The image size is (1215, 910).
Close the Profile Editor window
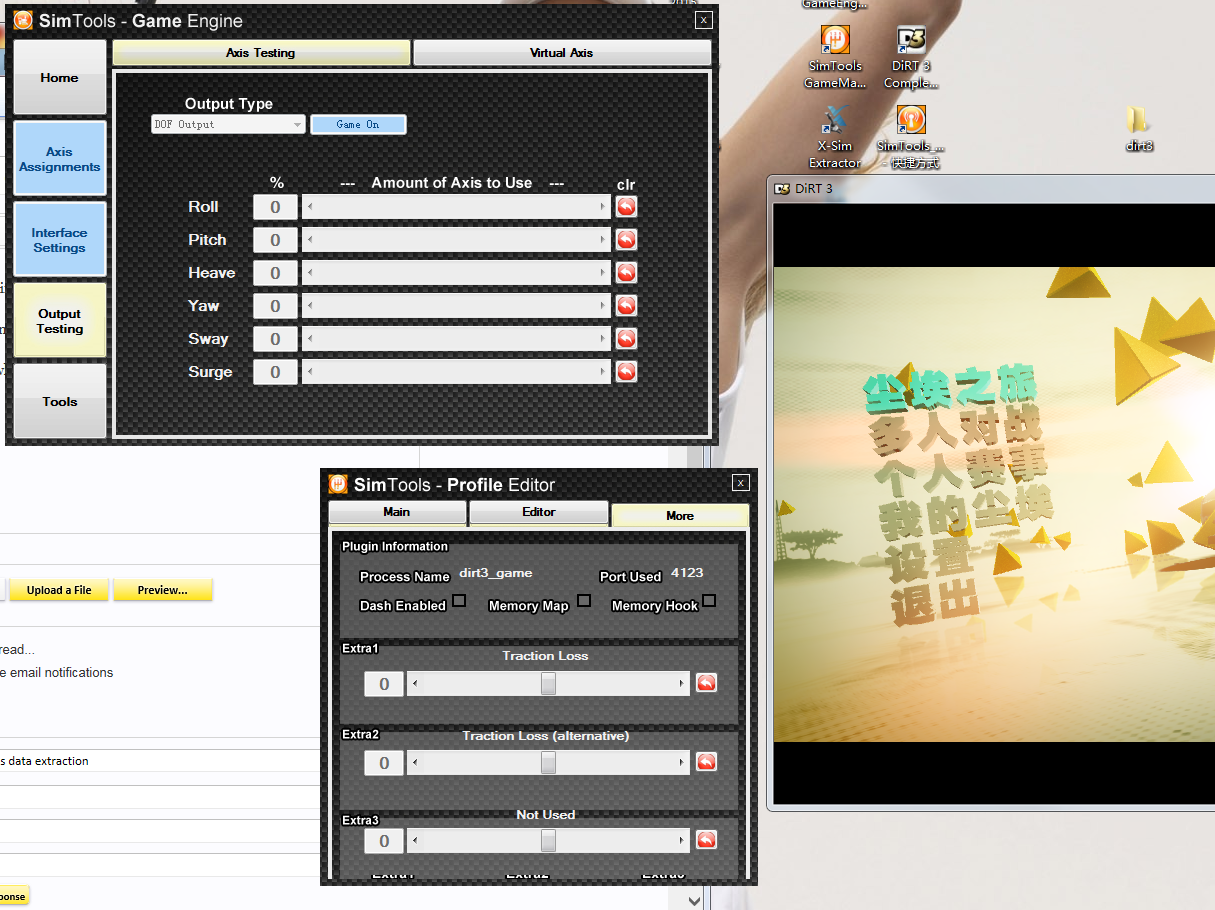[x=740, y=483]
